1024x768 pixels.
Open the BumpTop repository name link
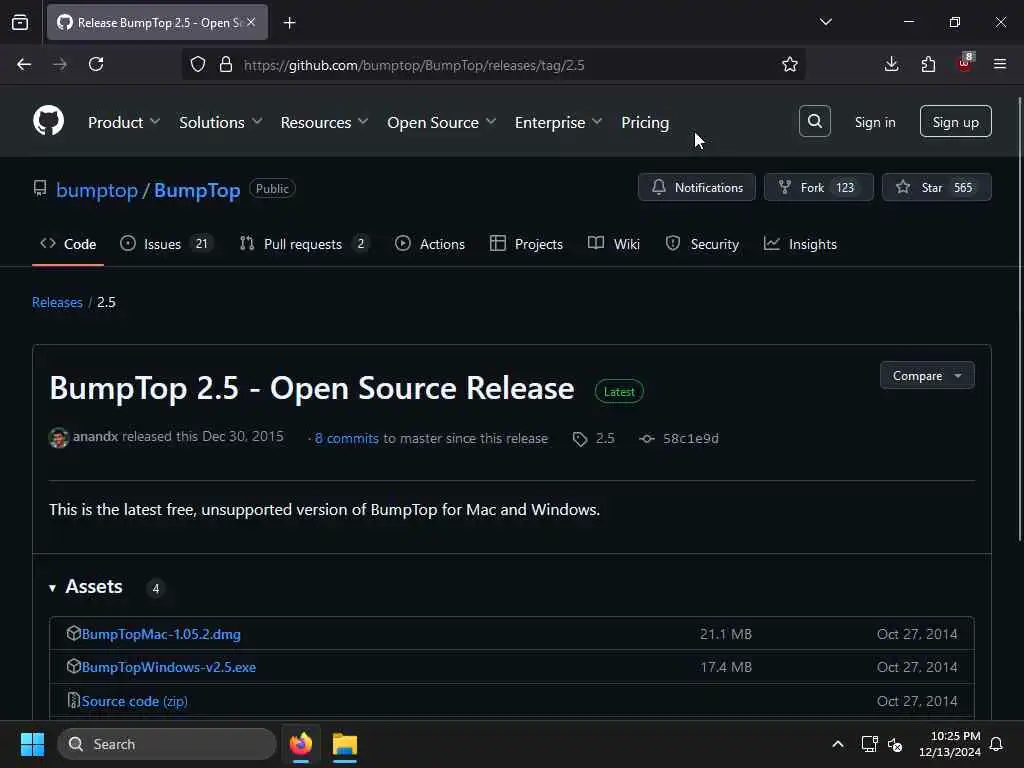197,190
